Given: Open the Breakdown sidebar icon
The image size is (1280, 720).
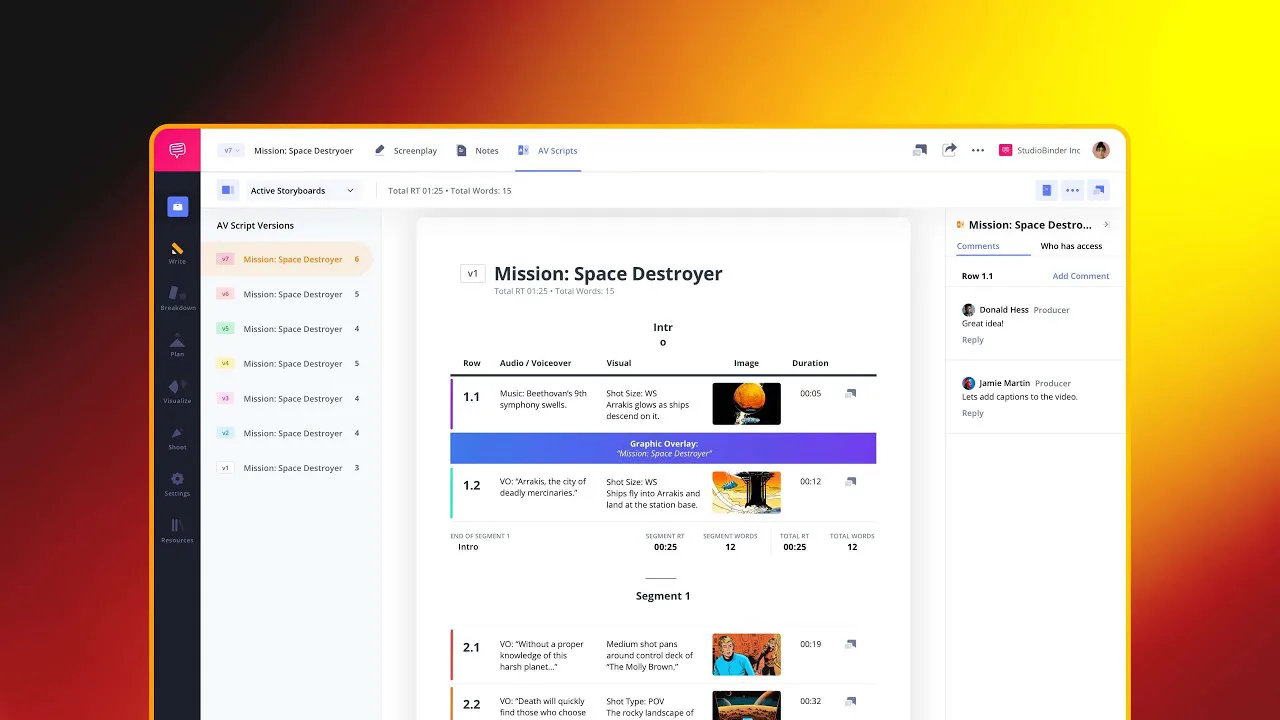Looking at the screenshot, I should pyautogui.click(x=177, y=298).
